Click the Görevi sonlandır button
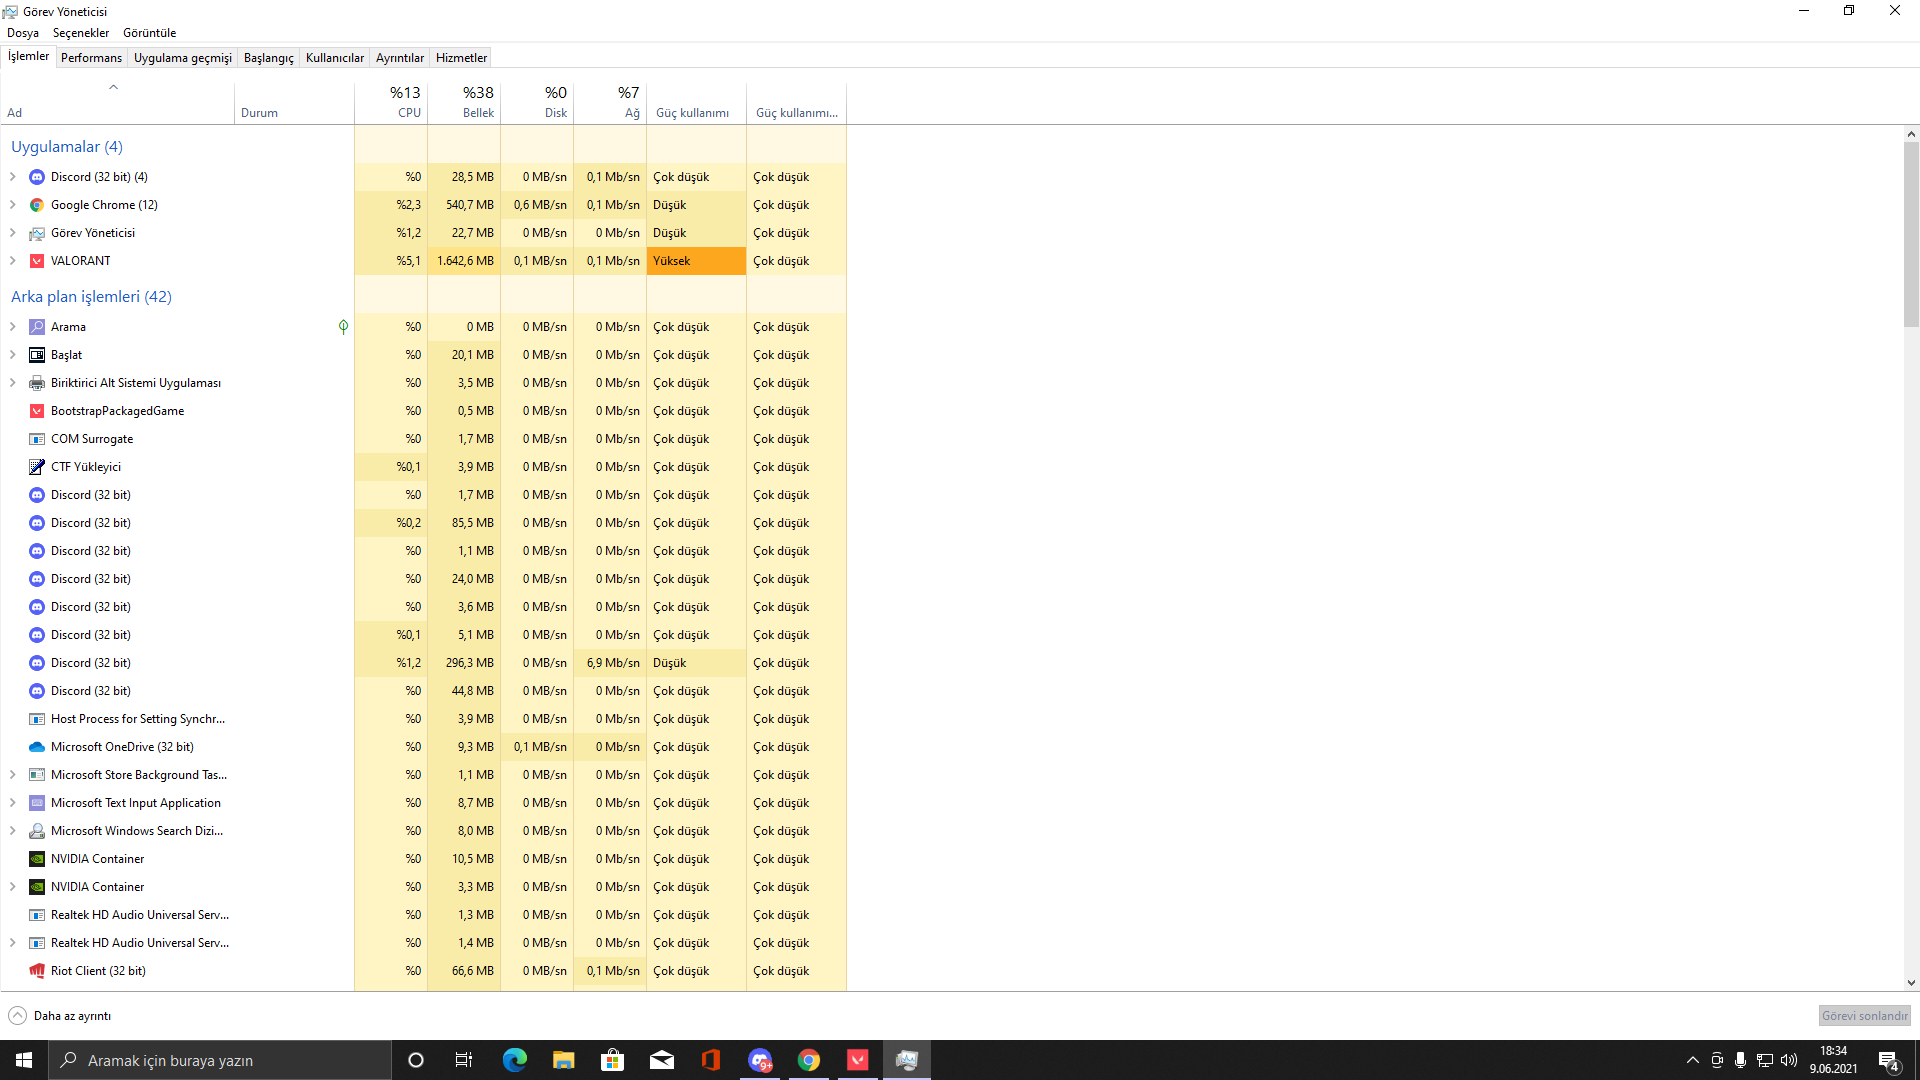 tap(1864, 1016)
